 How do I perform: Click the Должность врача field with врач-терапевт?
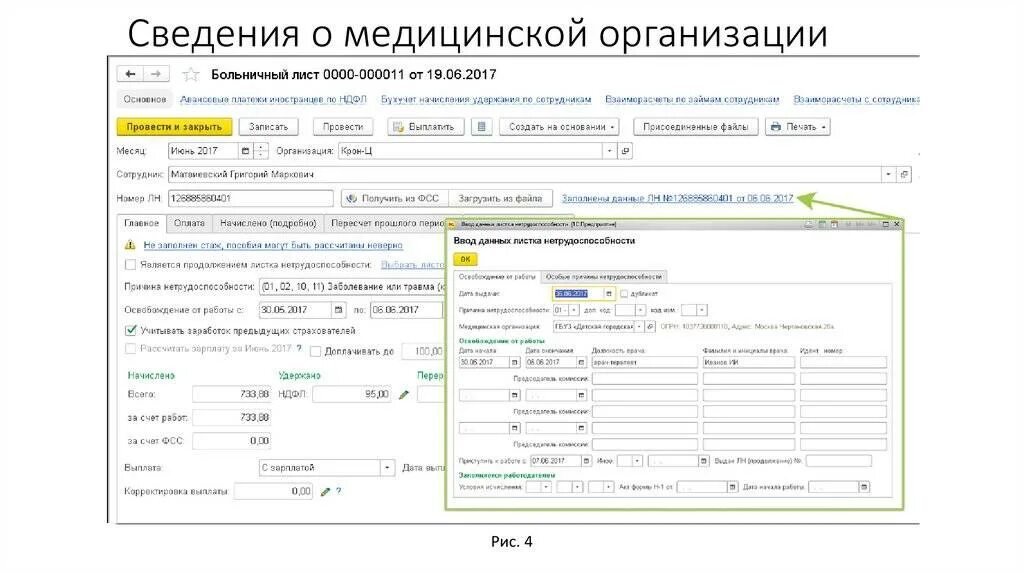[645, 362]
